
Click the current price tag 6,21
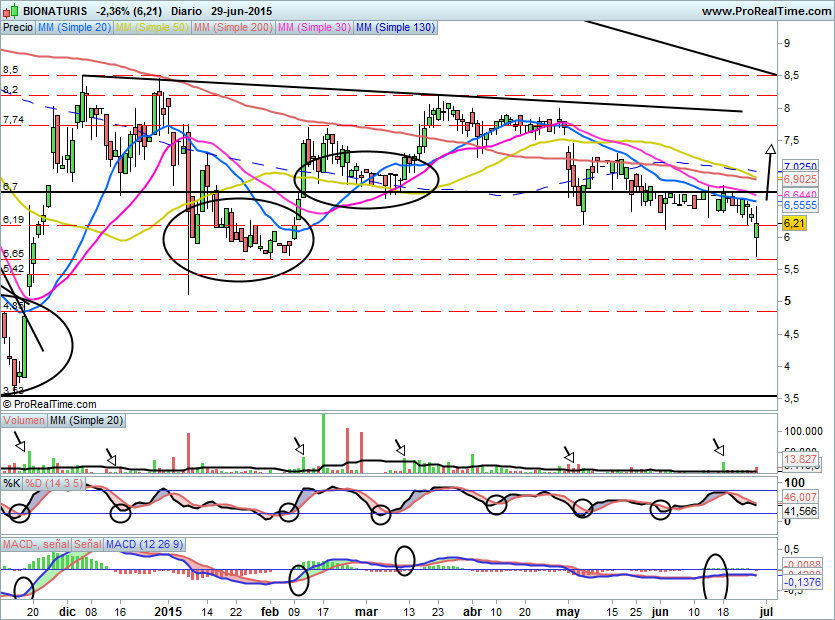click(795, 223)
